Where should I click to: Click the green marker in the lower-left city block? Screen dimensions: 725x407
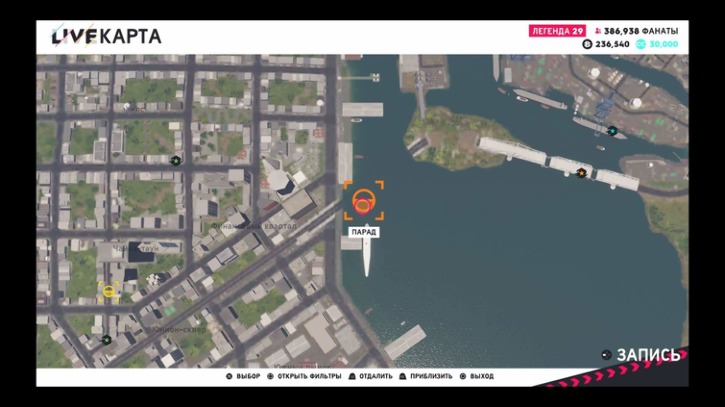(x=106, y=339)
